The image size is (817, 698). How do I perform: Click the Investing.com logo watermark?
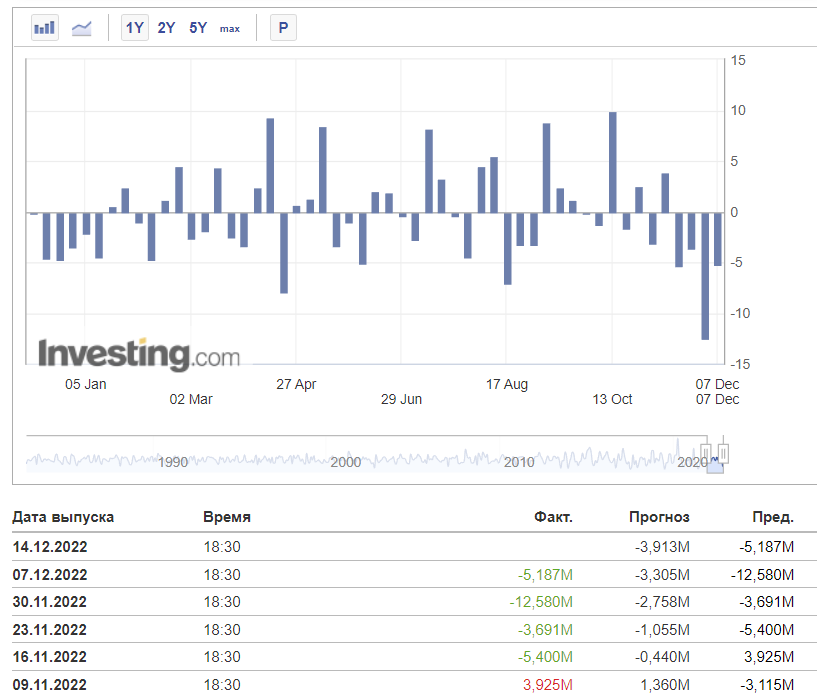[139, 354]
